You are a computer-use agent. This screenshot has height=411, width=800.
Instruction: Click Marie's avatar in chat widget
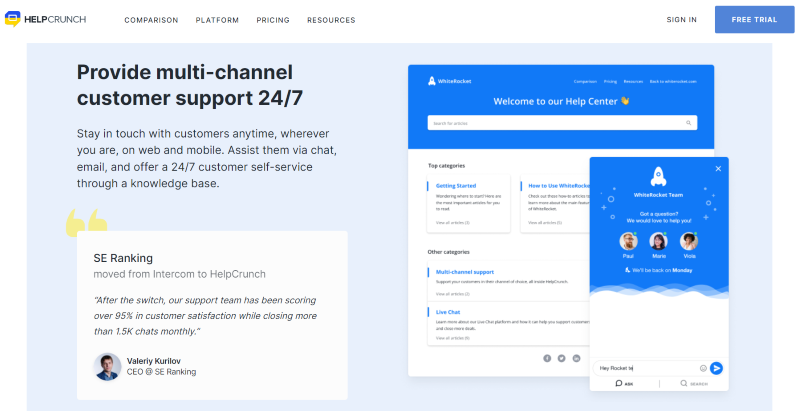(x=658, y=241)
